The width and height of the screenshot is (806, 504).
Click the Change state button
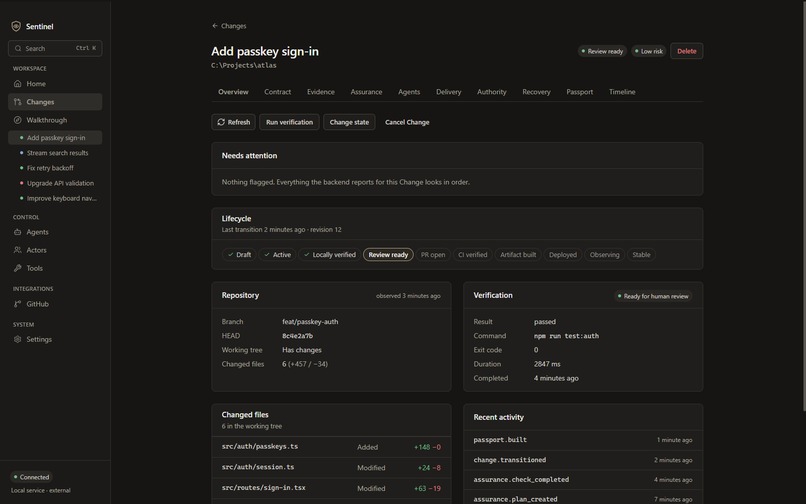tap(349, 122)
